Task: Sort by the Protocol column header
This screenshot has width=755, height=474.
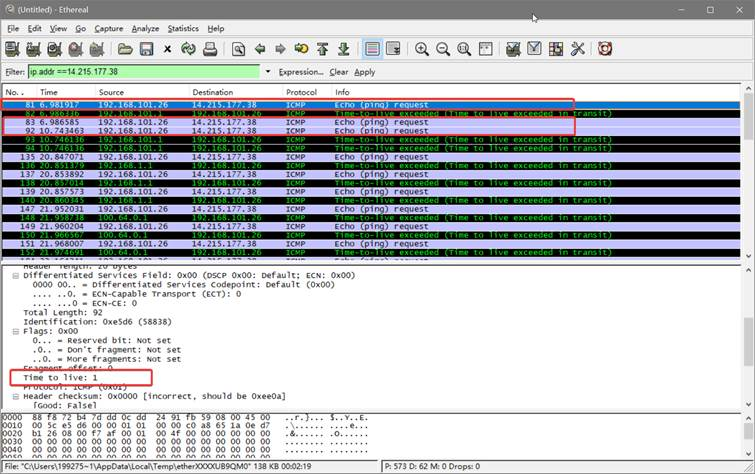Action: pos(307,92)
